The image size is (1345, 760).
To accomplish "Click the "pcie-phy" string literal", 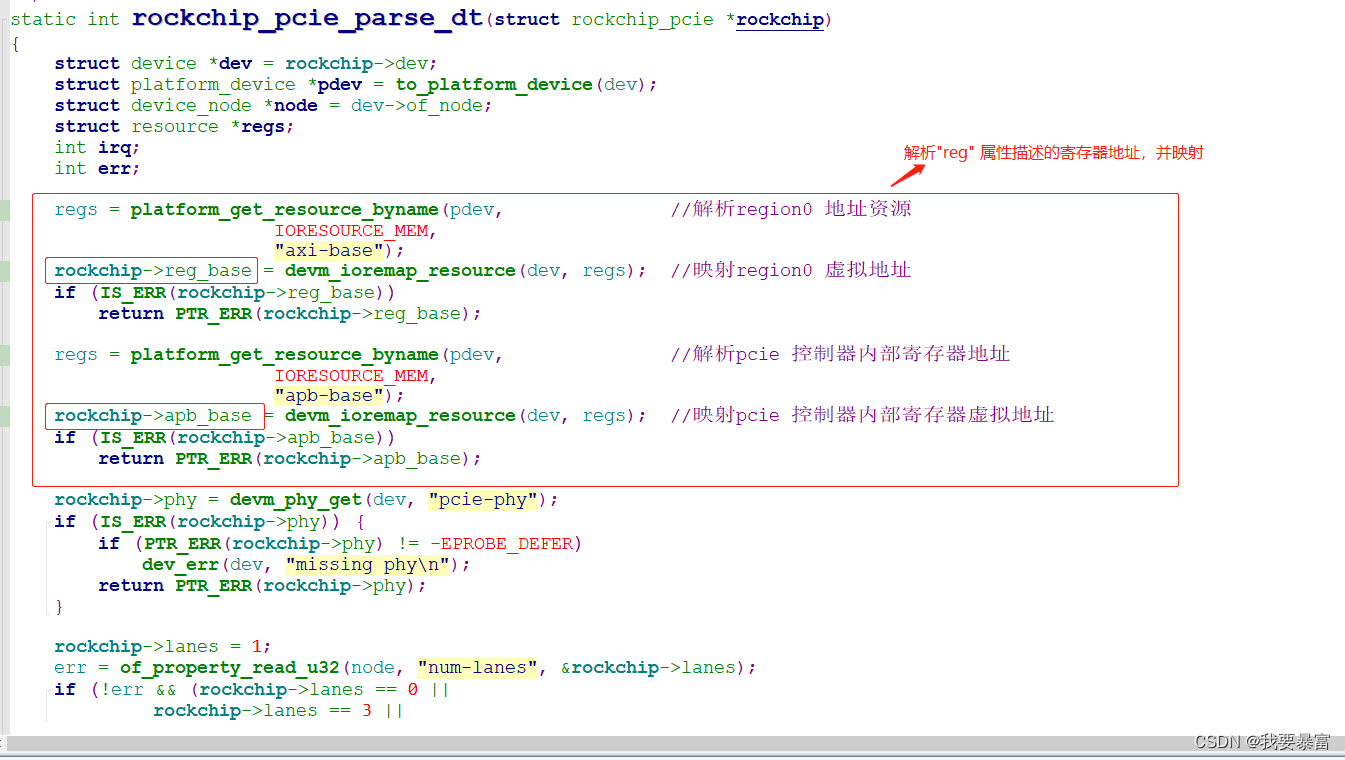I will [x=482, y=500].
